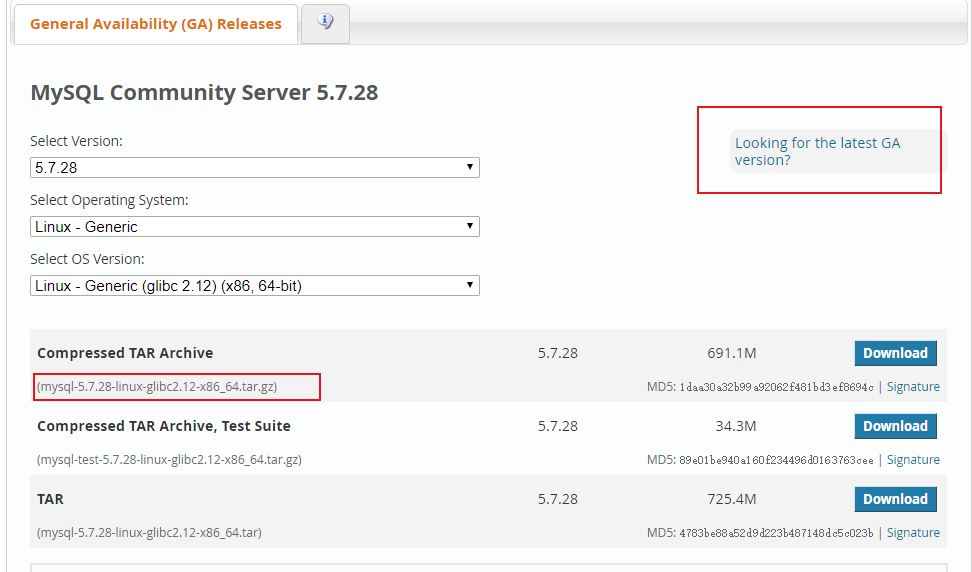This screenshot has height=572, width=972.
Task: Select filename mysql-test-5.7.28-linux-glibc2.12-x86_64.tar.gz
Action: [x=169, y=460]
